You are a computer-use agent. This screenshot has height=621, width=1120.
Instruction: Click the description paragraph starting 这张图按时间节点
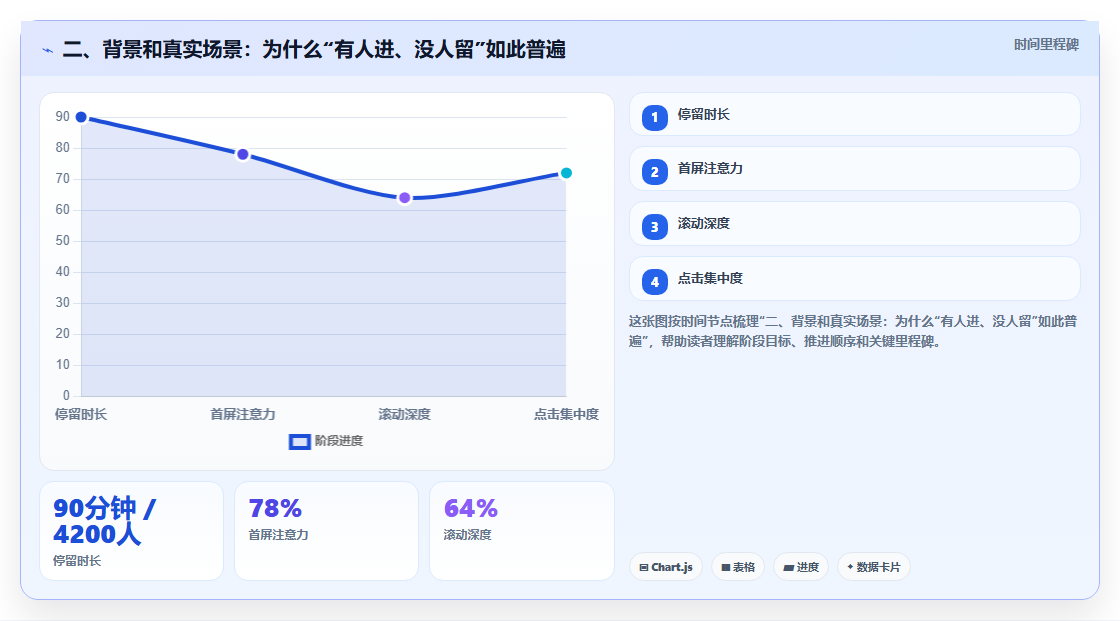tap(853, 332)
